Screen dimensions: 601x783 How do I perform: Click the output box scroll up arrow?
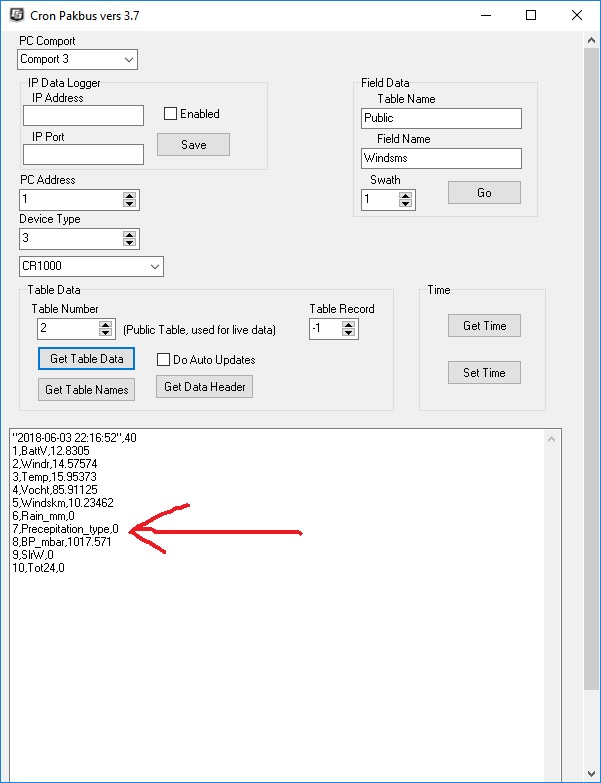552,439
